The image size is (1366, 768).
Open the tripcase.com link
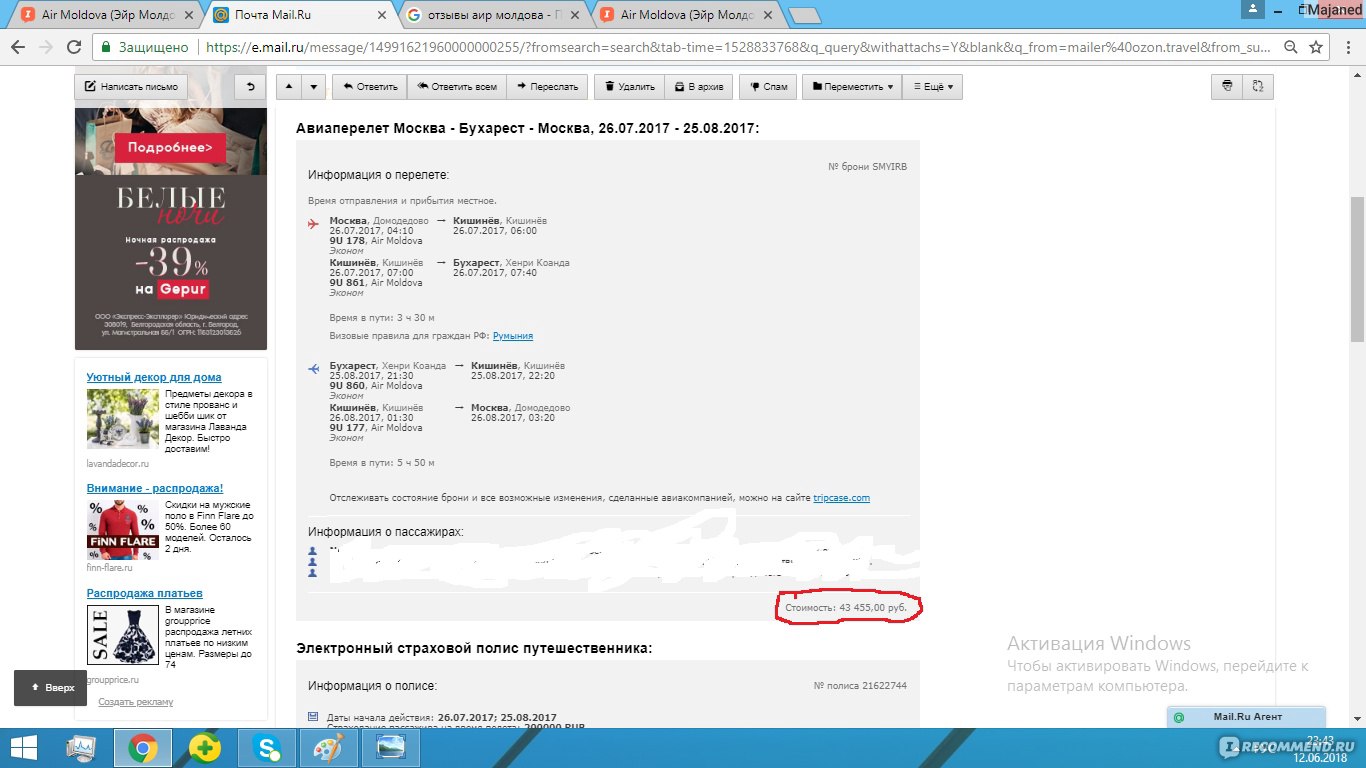coord(841,497)
